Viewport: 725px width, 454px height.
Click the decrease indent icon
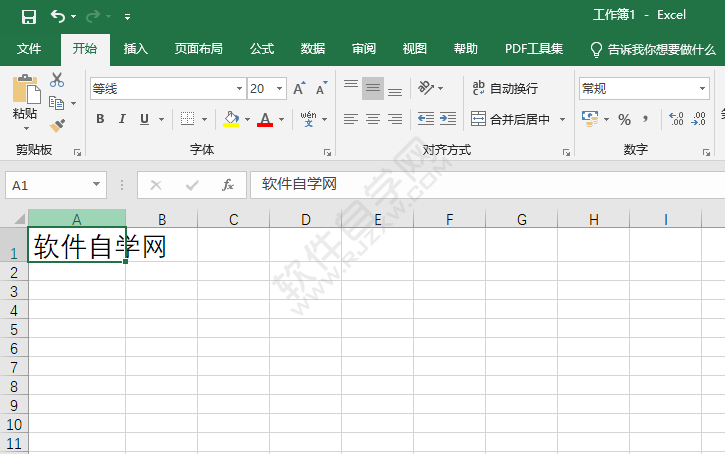(425, 119)
